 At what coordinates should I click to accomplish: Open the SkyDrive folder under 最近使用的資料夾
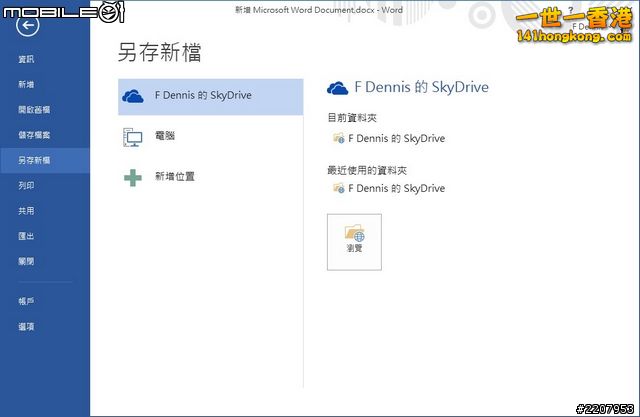click(339, 188)
